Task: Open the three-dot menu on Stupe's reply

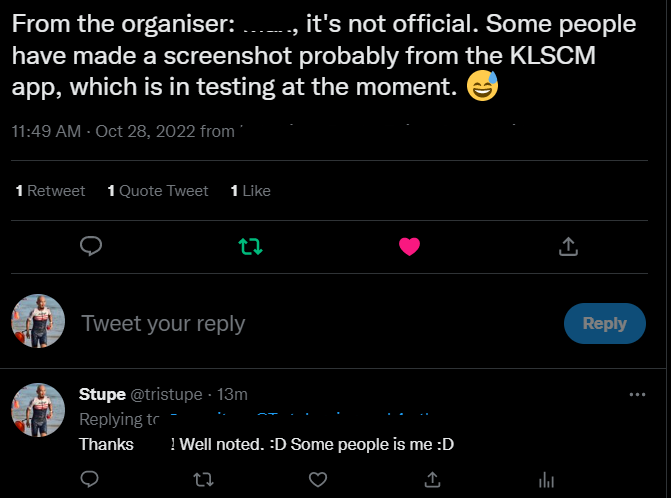Action: 637,395
